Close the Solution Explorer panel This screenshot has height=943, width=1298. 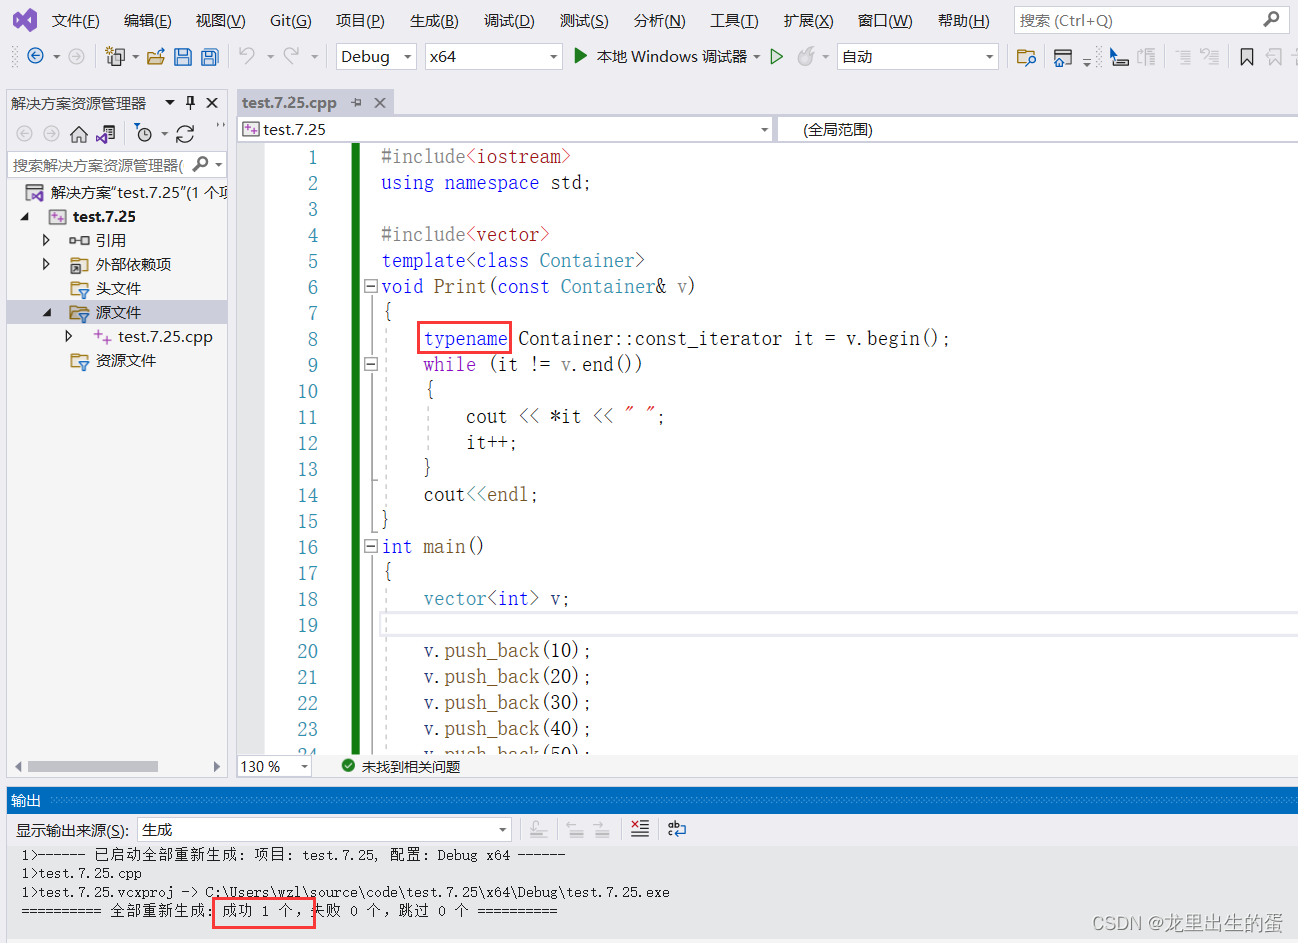click(x=212, y=102)
